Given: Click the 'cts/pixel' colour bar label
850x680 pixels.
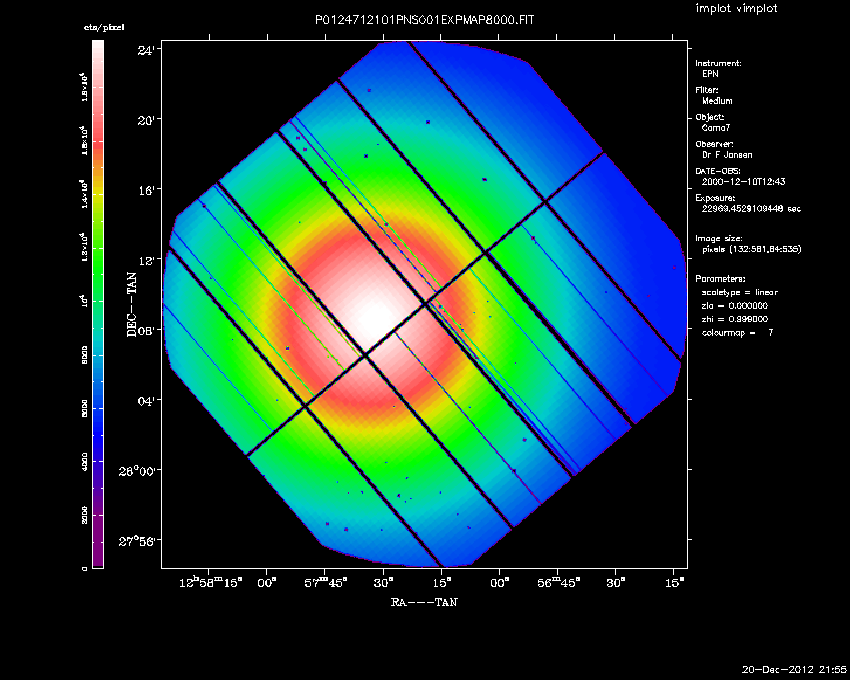Looking at the screenshot, I should point(103,28).
